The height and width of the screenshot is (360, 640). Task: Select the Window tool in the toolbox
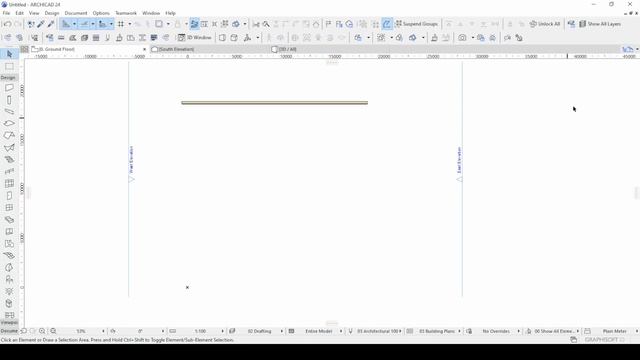tap(9, 207)
